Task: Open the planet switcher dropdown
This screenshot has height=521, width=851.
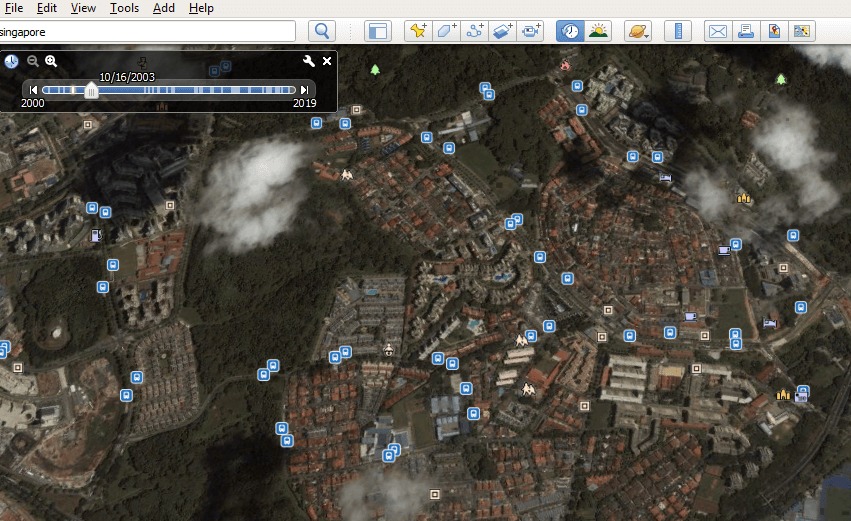Action: click(x=638, y=31)
